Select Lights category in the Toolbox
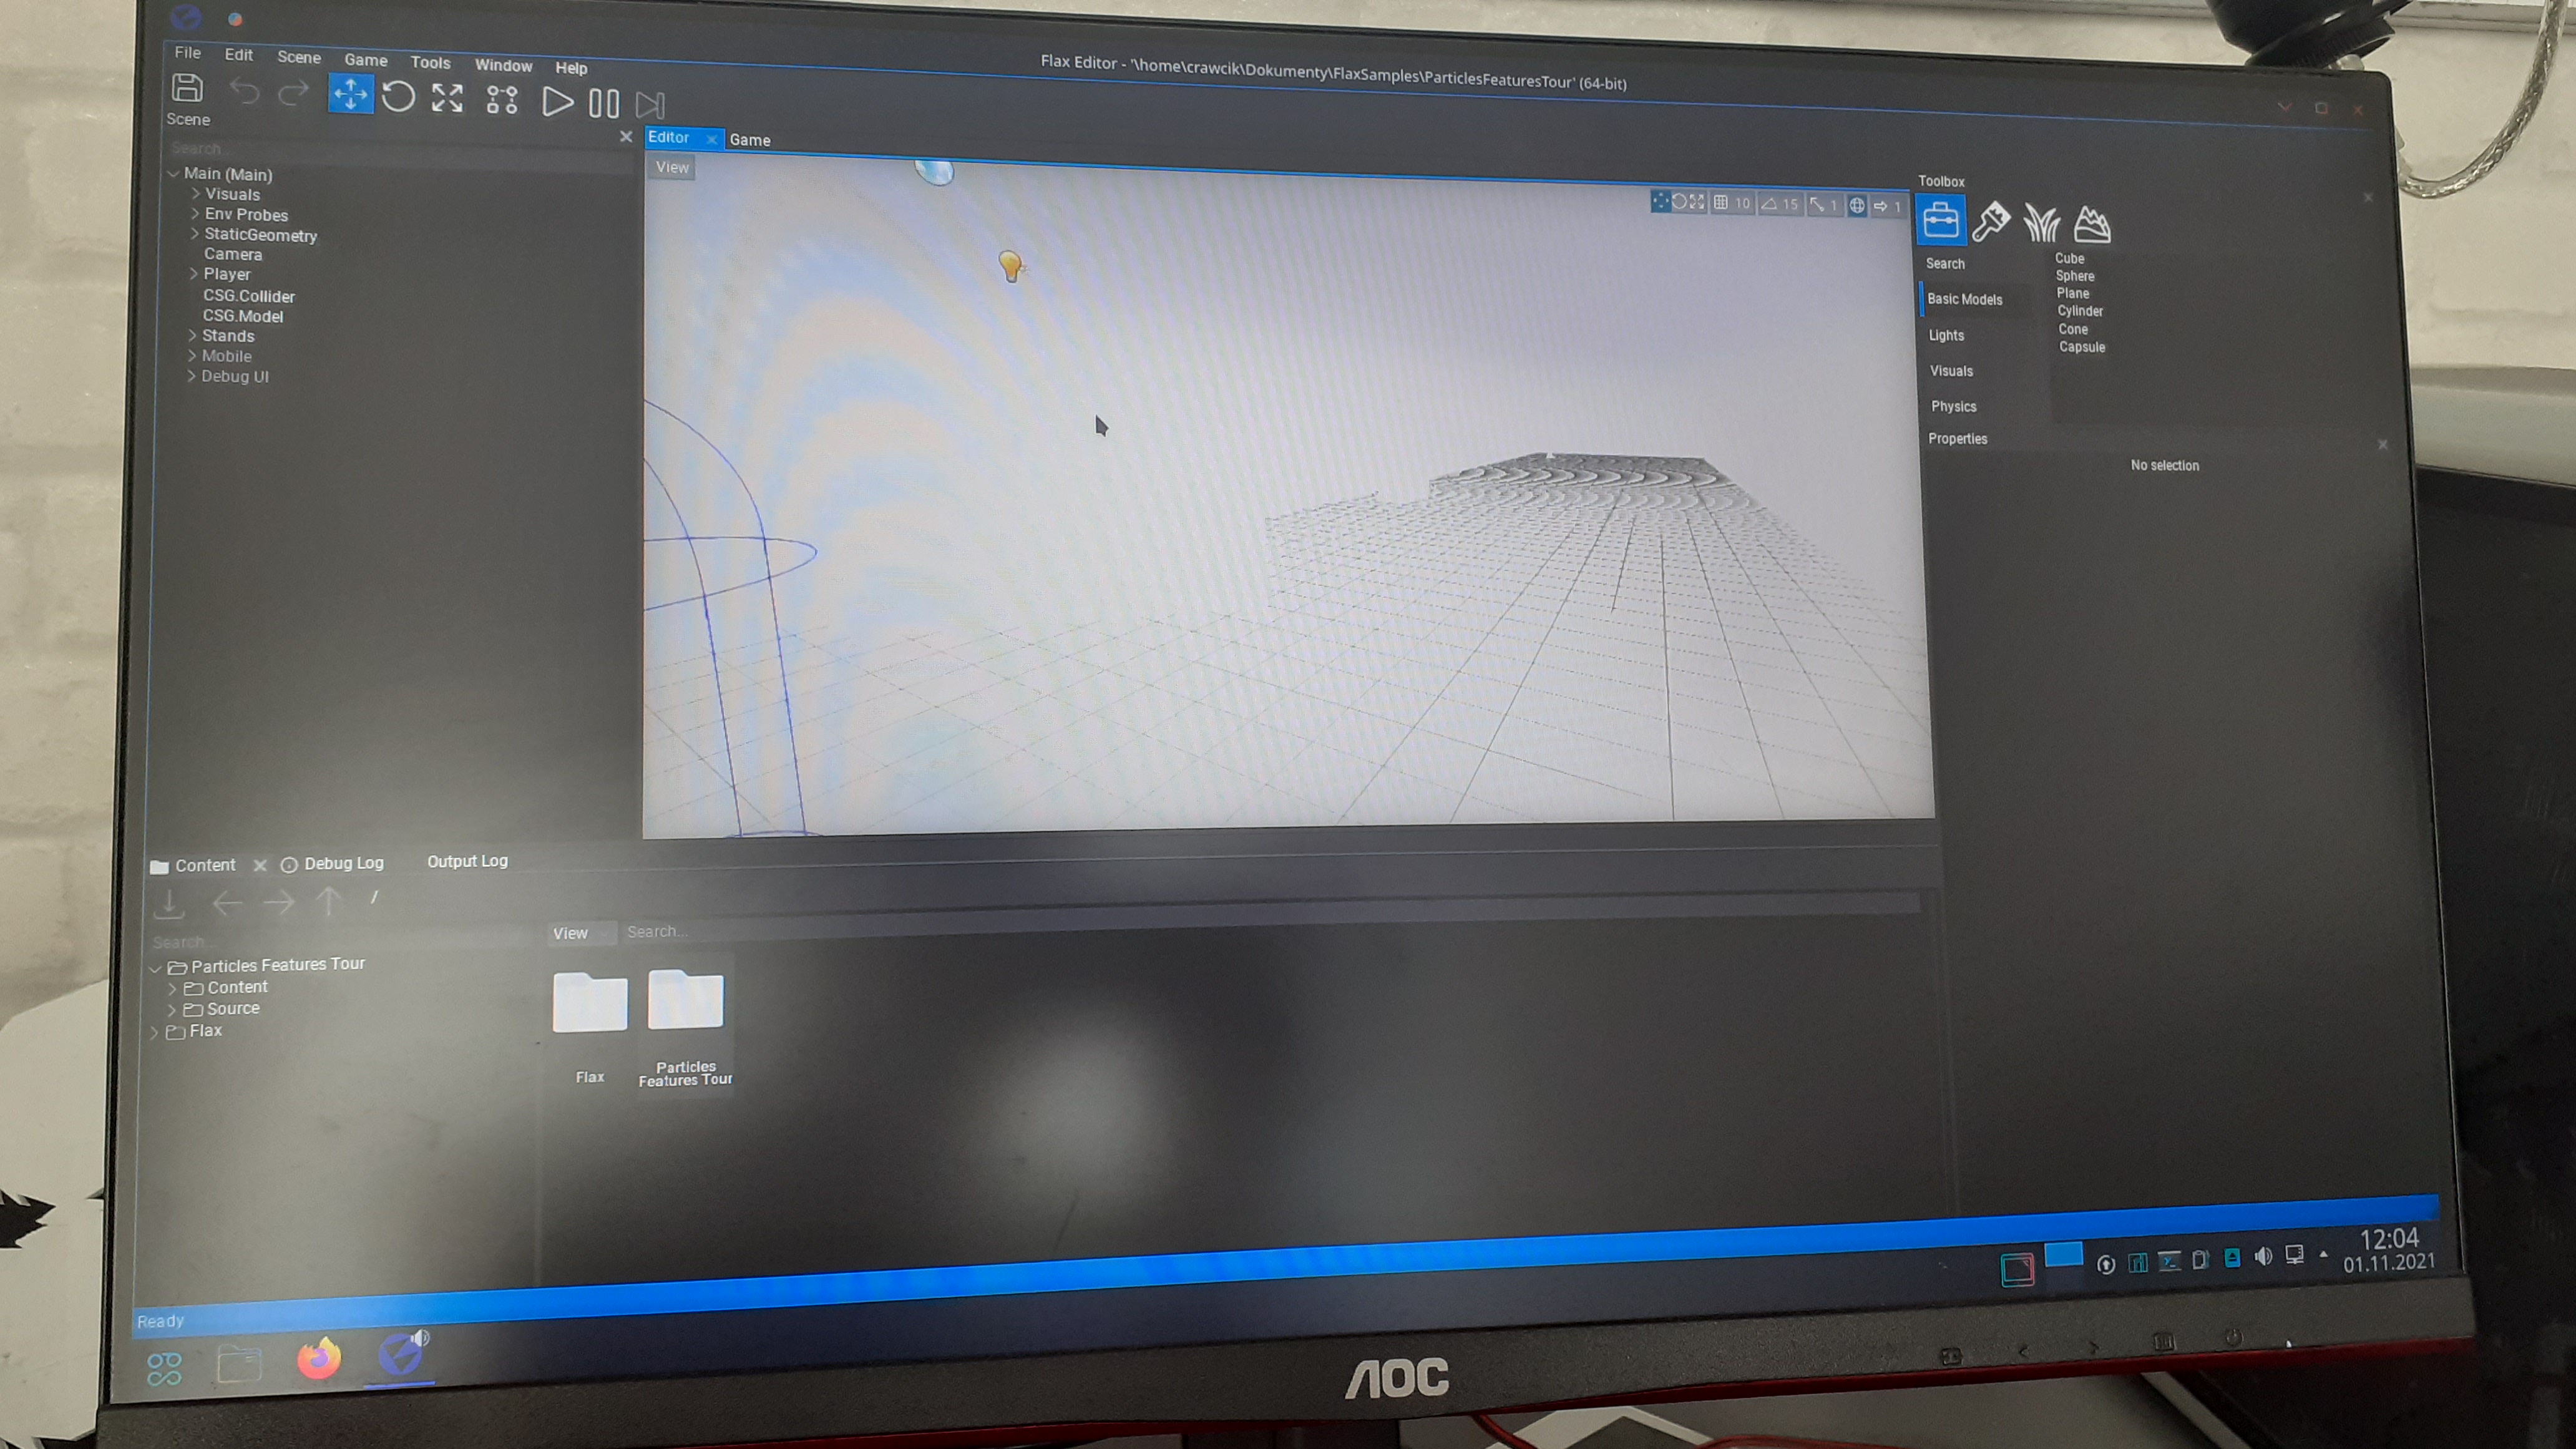This screenshot has height=1449, width=2576. coord(1946,335)
